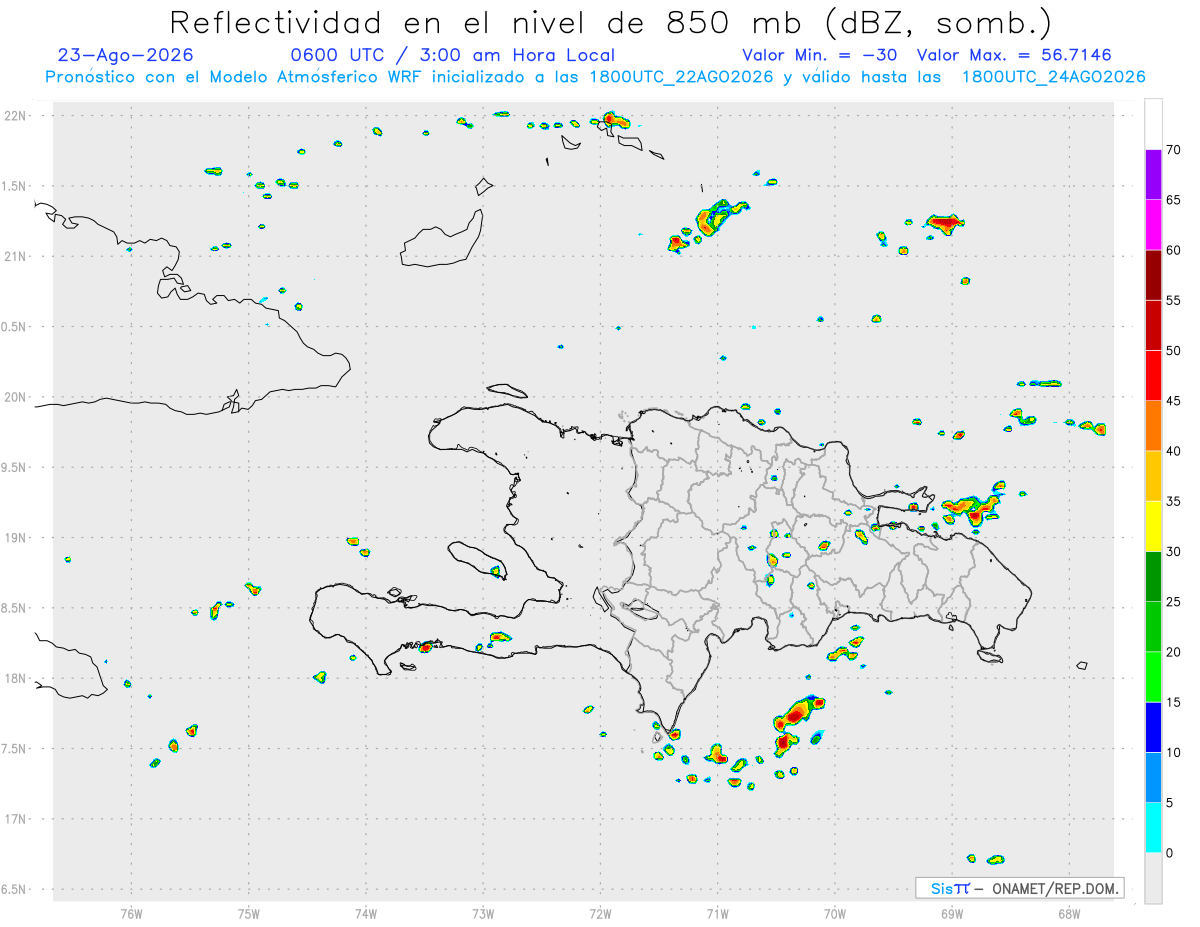Click the colorbar value label '45'

tap(1174, 401)
